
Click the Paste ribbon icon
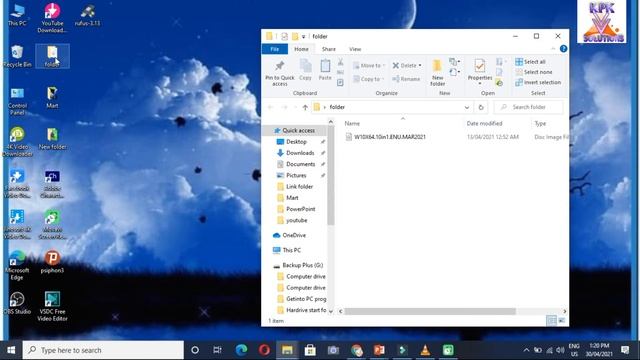(x=325, y=69)
